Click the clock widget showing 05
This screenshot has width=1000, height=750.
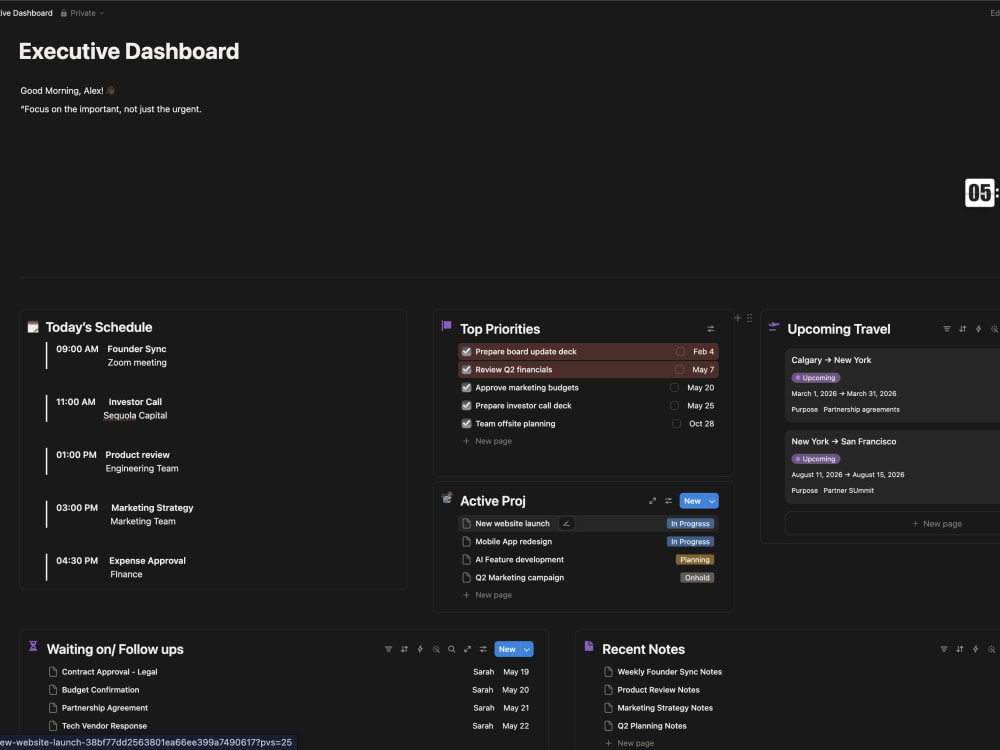pos(980,193)
